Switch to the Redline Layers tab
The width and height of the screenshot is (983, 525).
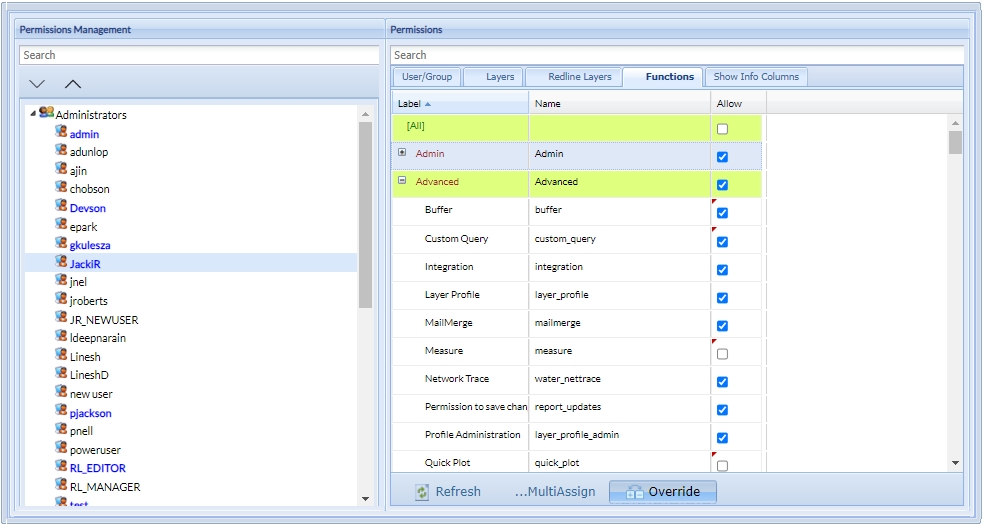tap(580, 77)
